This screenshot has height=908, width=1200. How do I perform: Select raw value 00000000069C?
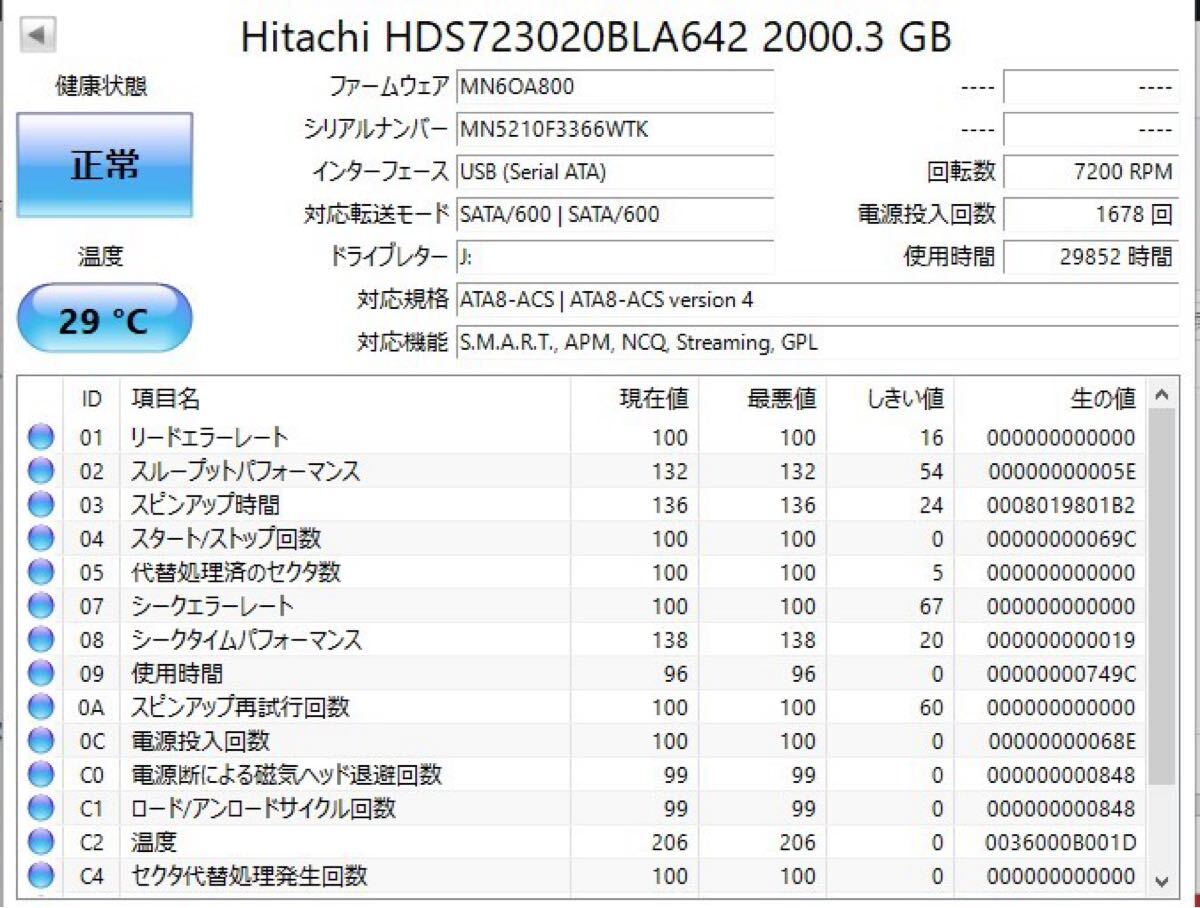pos(1061,539)
